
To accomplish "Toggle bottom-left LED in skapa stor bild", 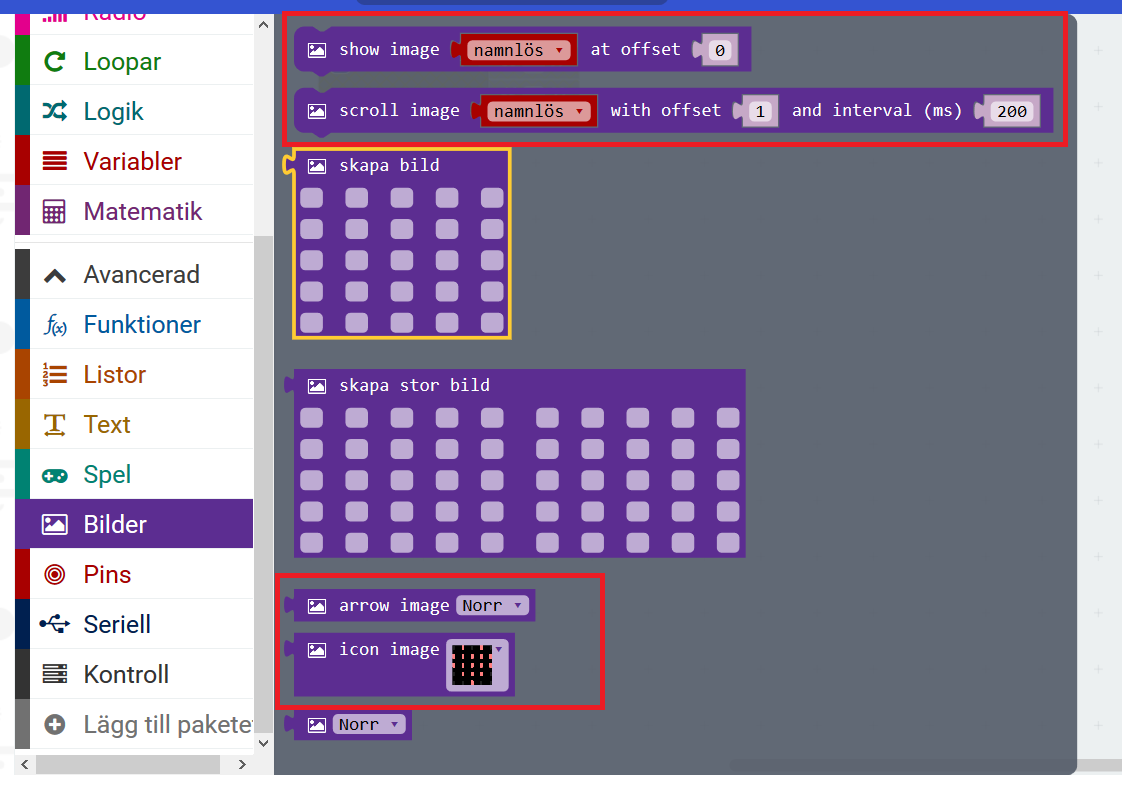I will tap(311, 543).
